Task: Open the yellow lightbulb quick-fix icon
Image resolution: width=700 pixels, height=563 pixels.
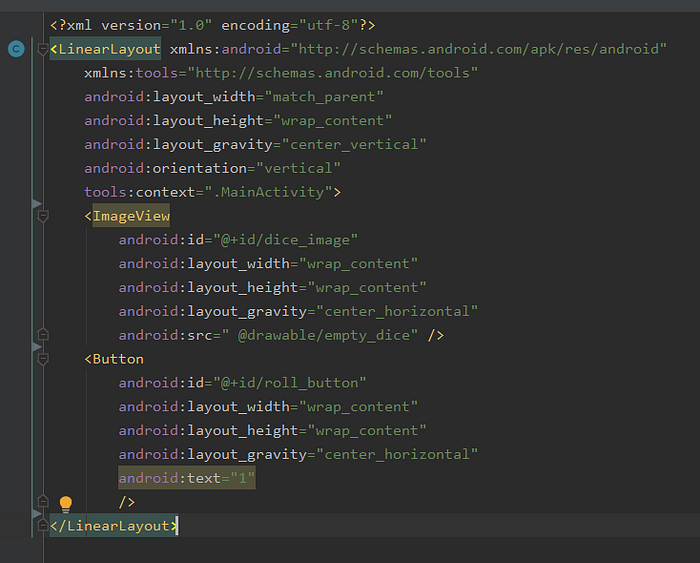Action: tap(66, 503)
